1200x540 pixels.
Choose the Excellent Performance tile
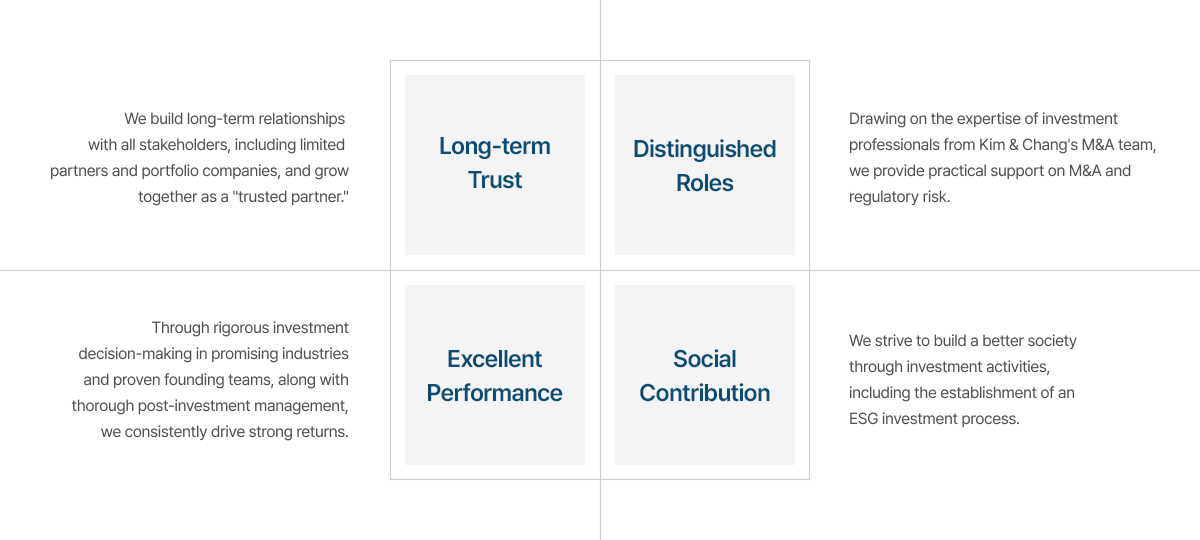[495, 375]
